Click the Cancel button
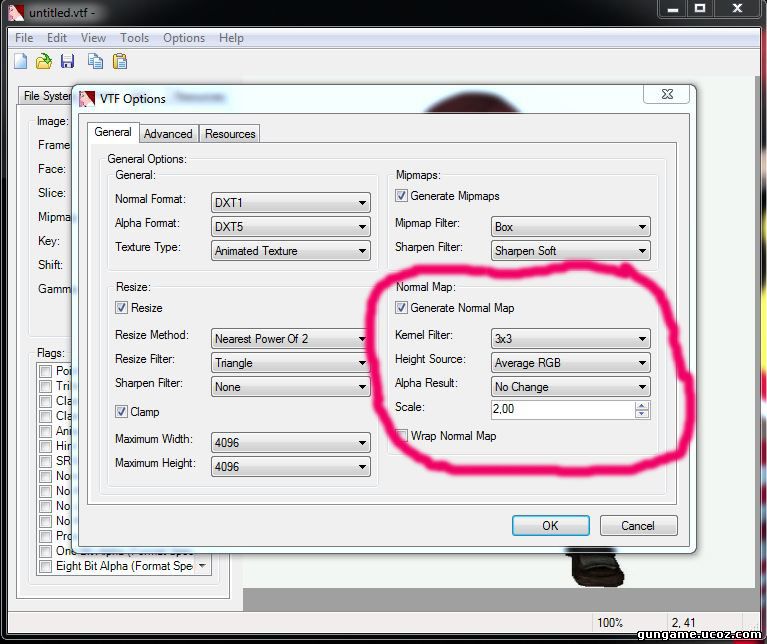767x644 pixels. point(638,526)
